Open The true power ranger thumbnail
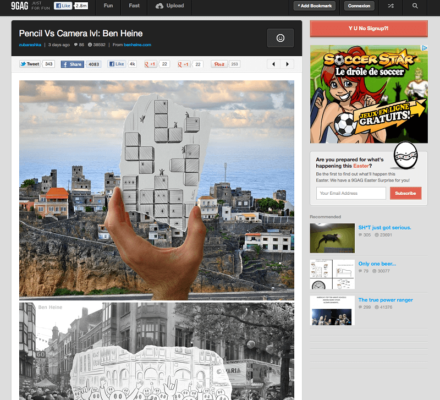The image size is (440, 400). [332, 311]
